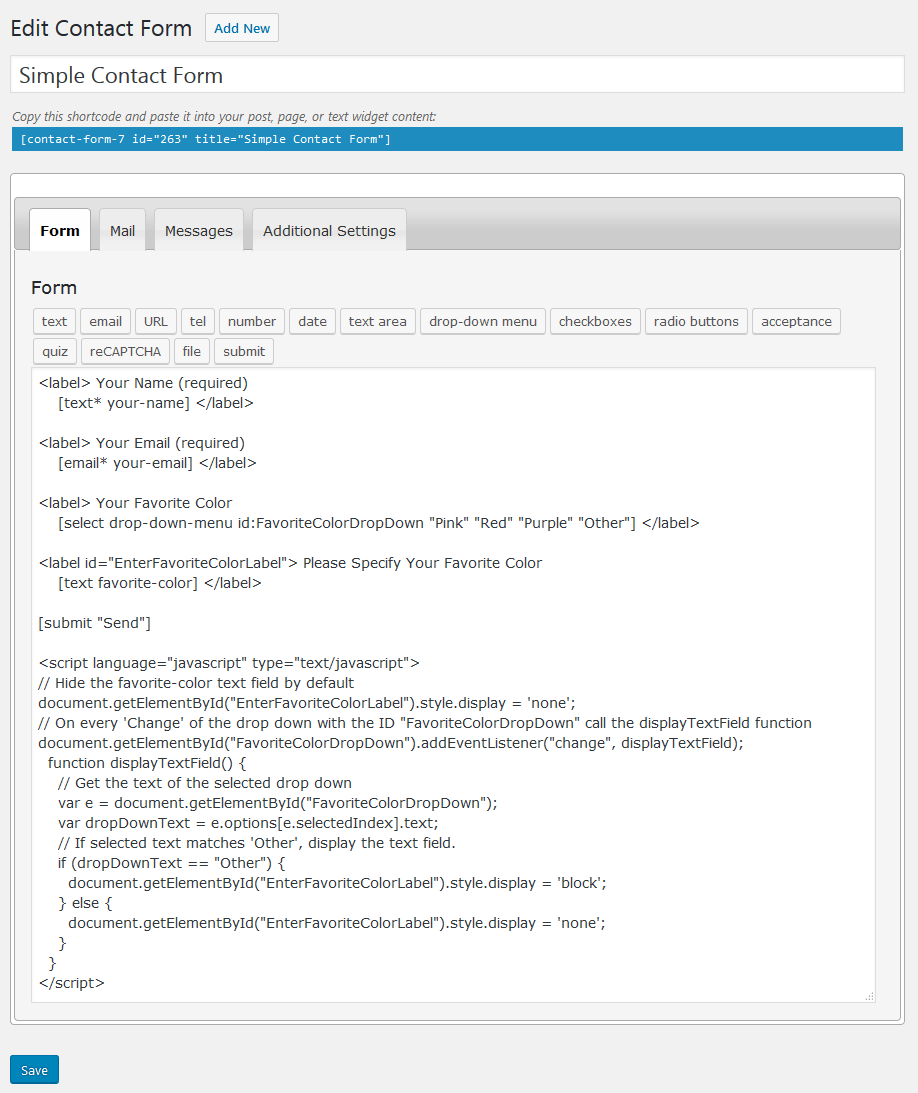Image resolution: width=918 pixels, height=1093 pixels.
Task: Switch to the Form tab
Action: coord(60,231)
